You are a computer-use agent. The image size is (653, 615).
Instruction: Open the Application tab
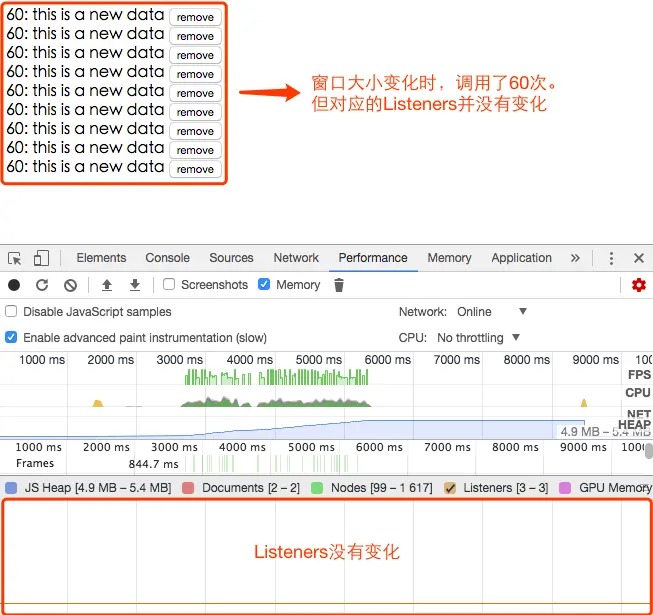tap(521, 258)
